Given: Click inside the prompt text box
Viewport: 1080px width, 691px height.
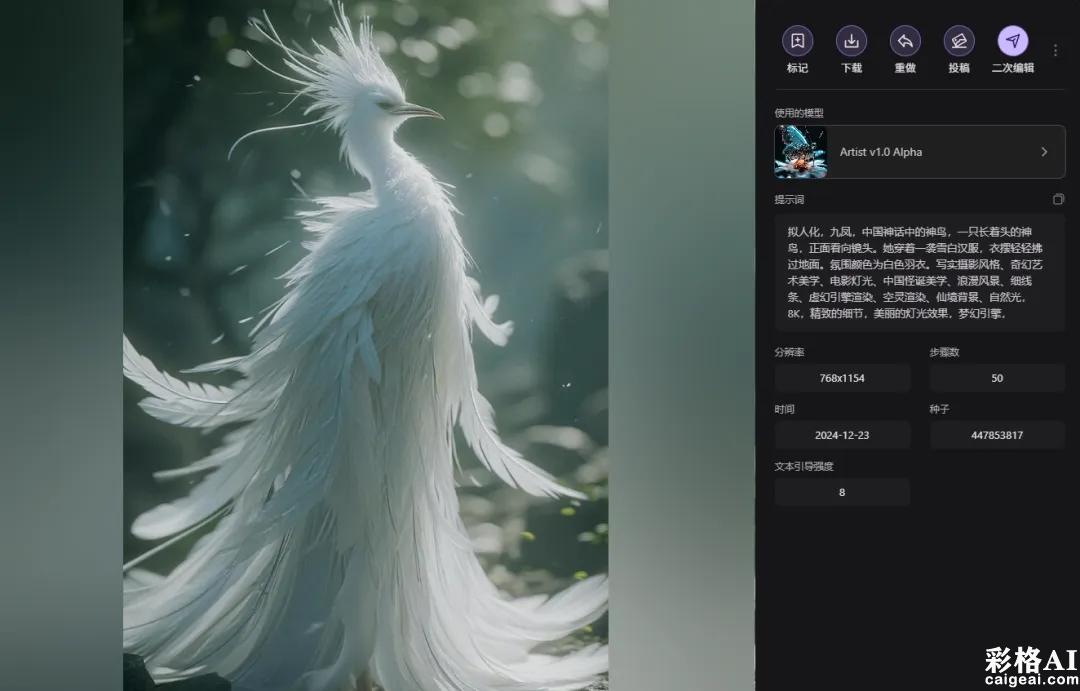Looking at the screenshot, I should (919, 272).
